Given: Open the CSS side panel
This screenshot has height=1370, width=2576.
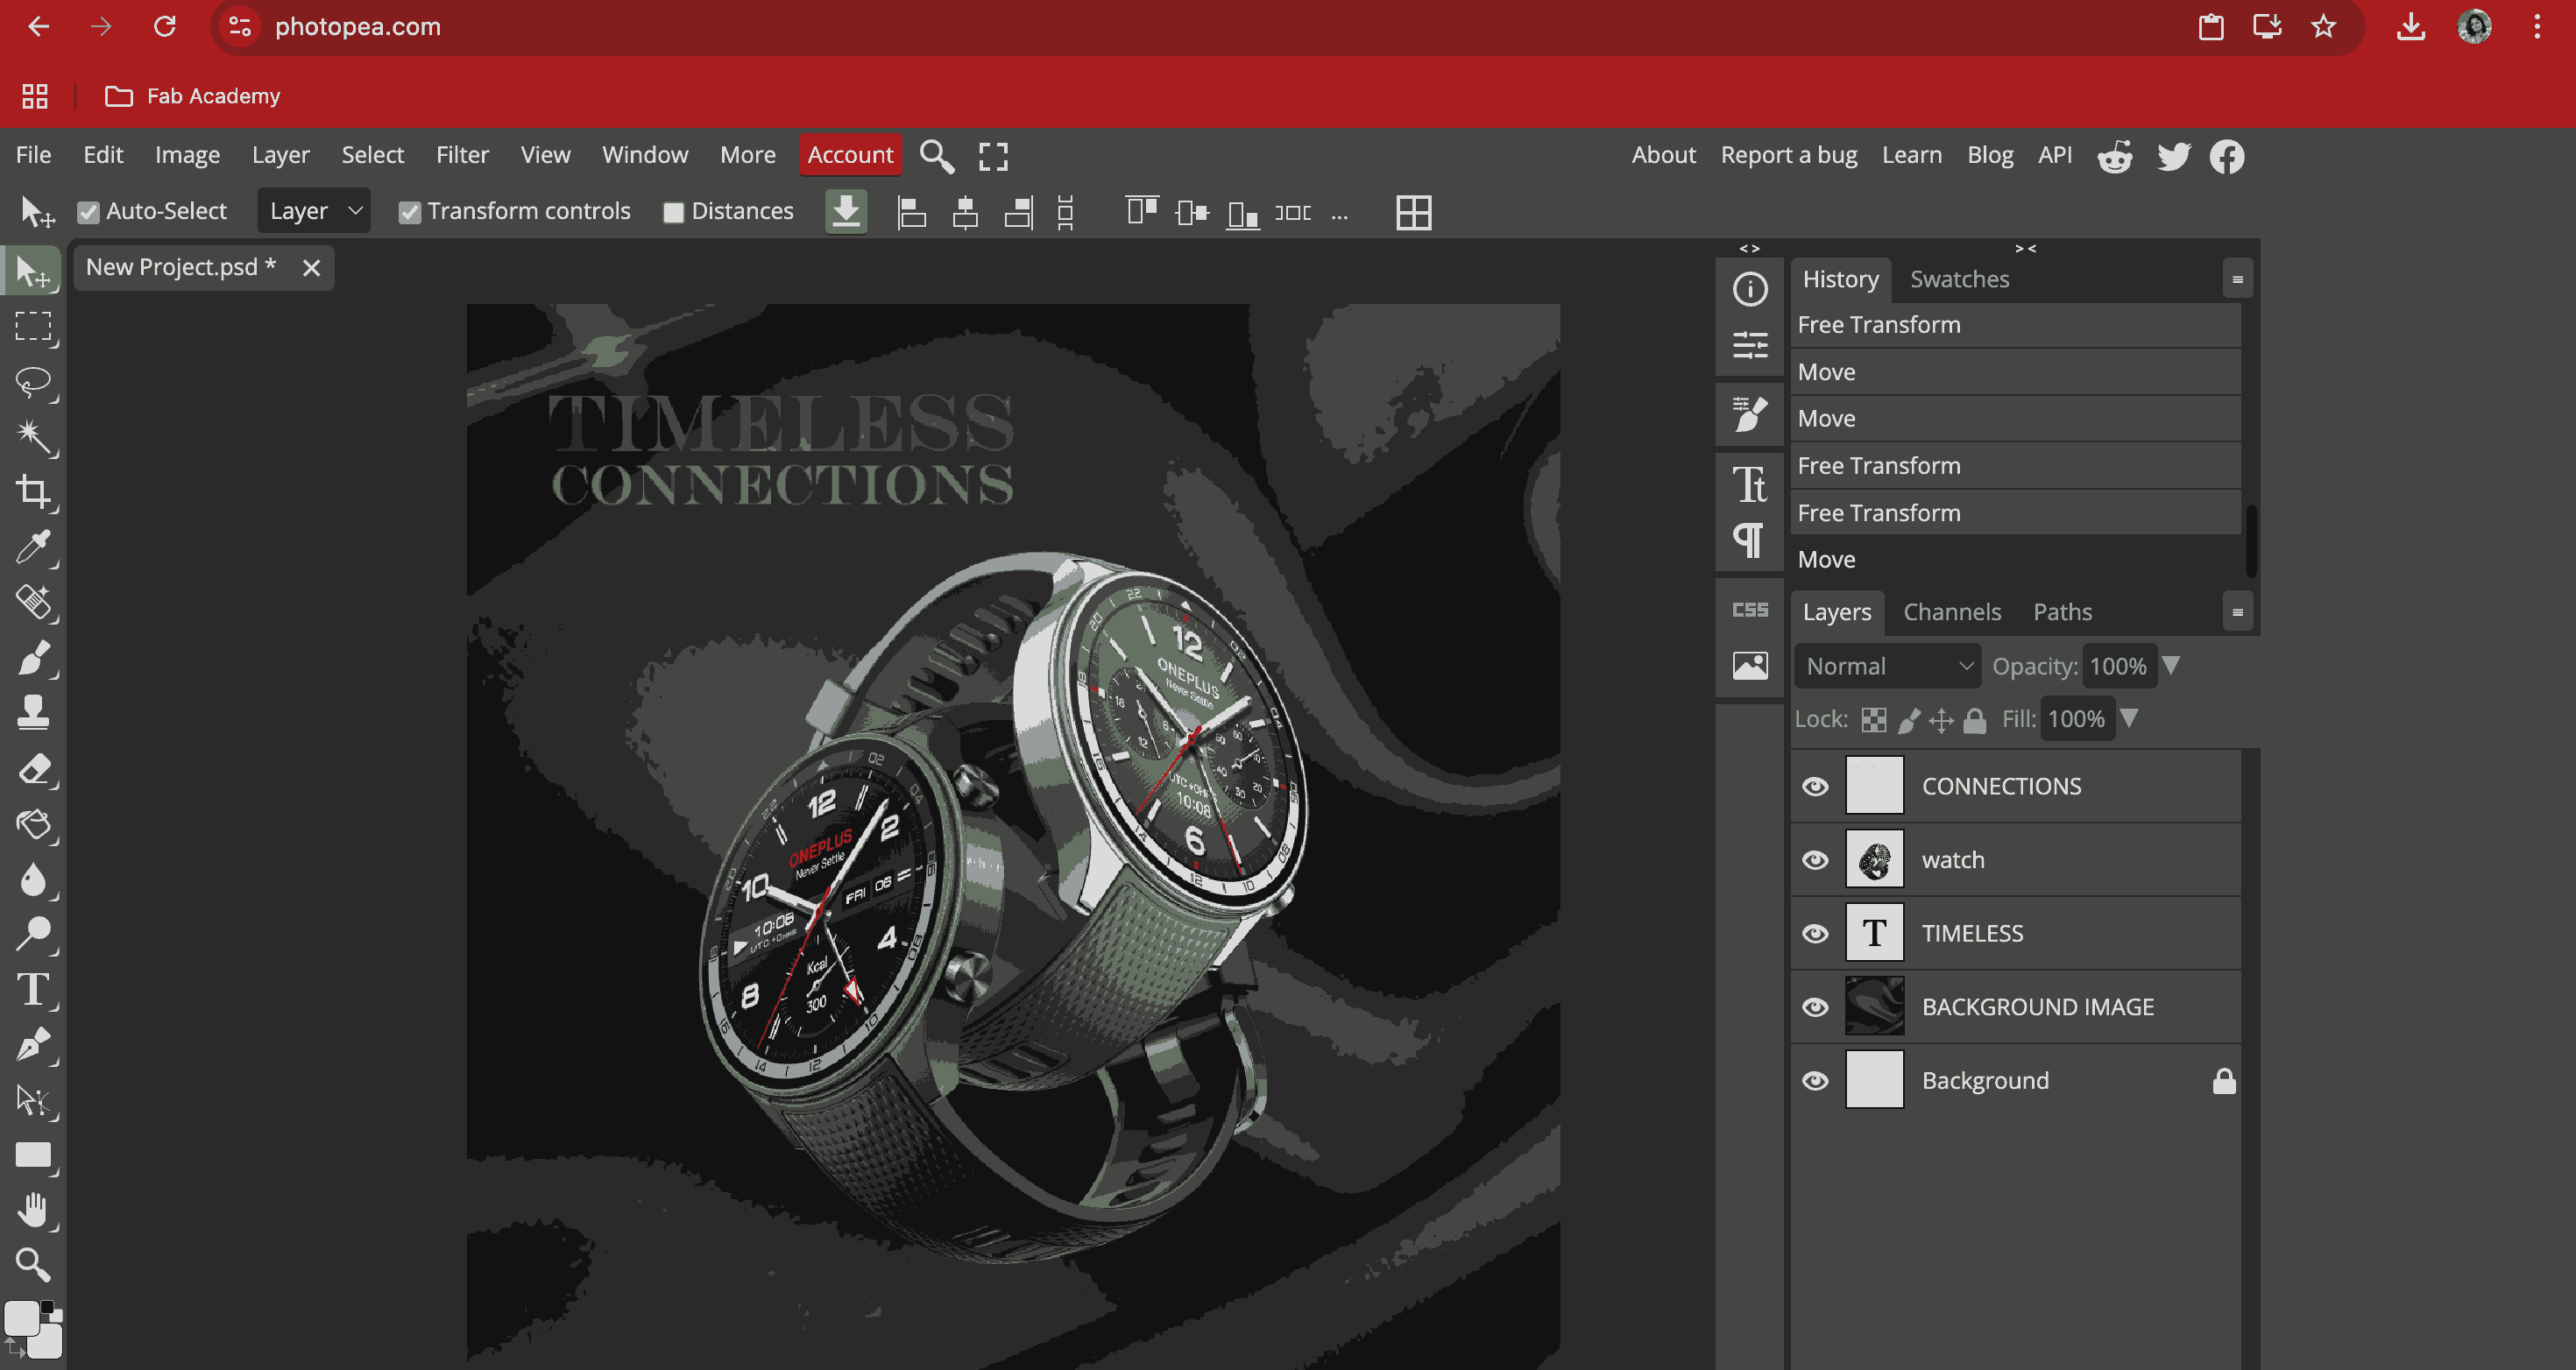Looking at the screenshot, I should point(1749,610).
